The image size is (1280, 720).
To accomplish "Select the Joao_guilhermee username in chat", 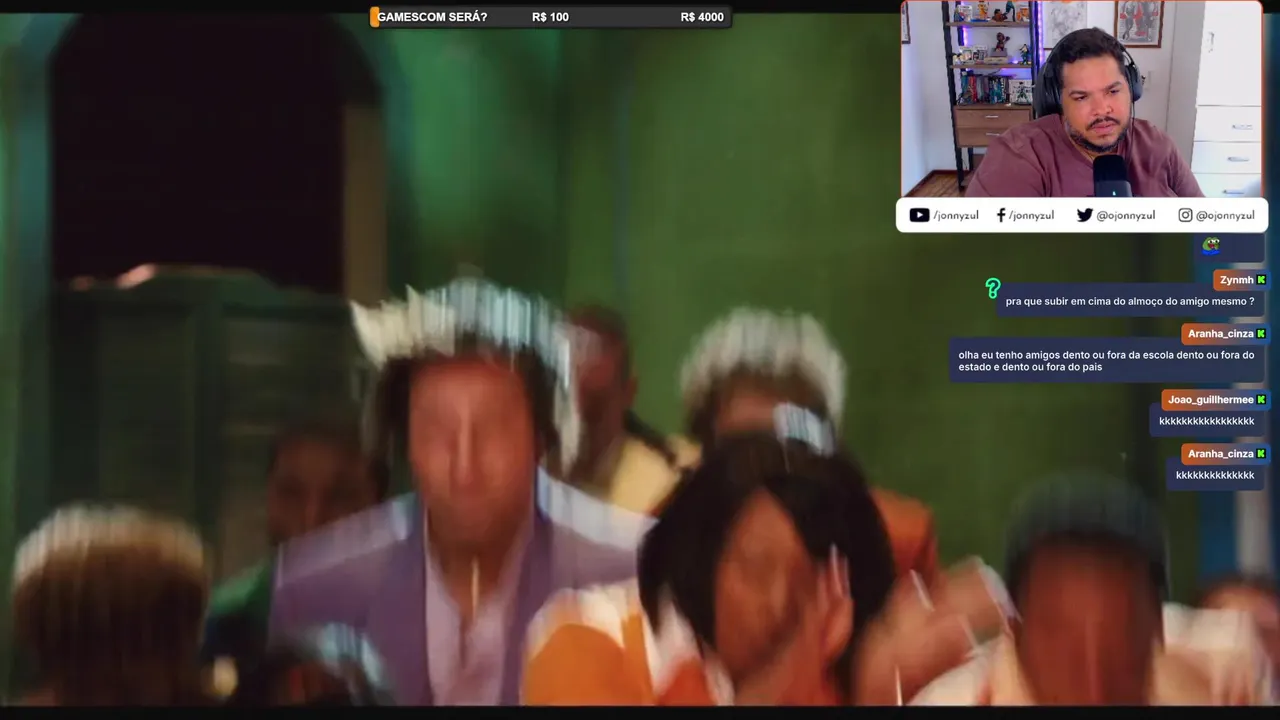I will [x=1210, y=400].
